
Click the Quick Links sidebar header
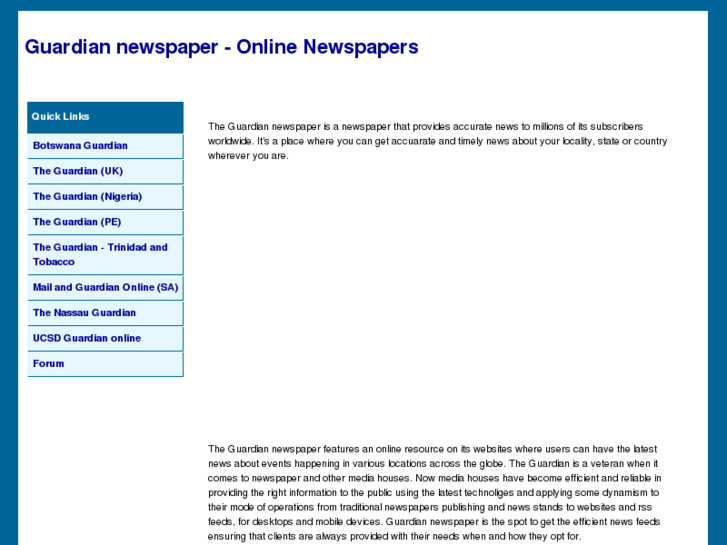coord(105,117)
